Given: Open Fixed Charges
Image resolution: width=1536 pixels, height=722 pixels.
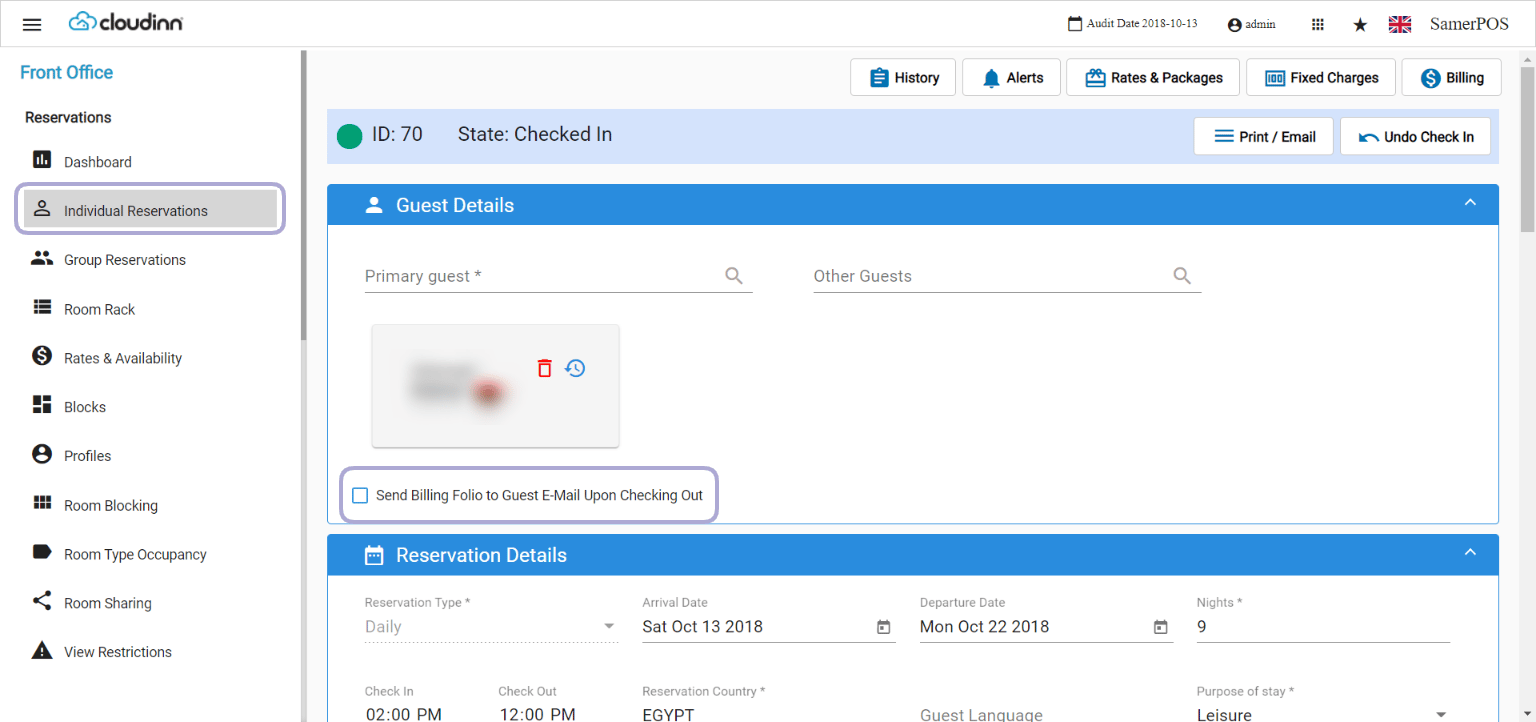Looking at the screenshot, I should [1321, 77].
